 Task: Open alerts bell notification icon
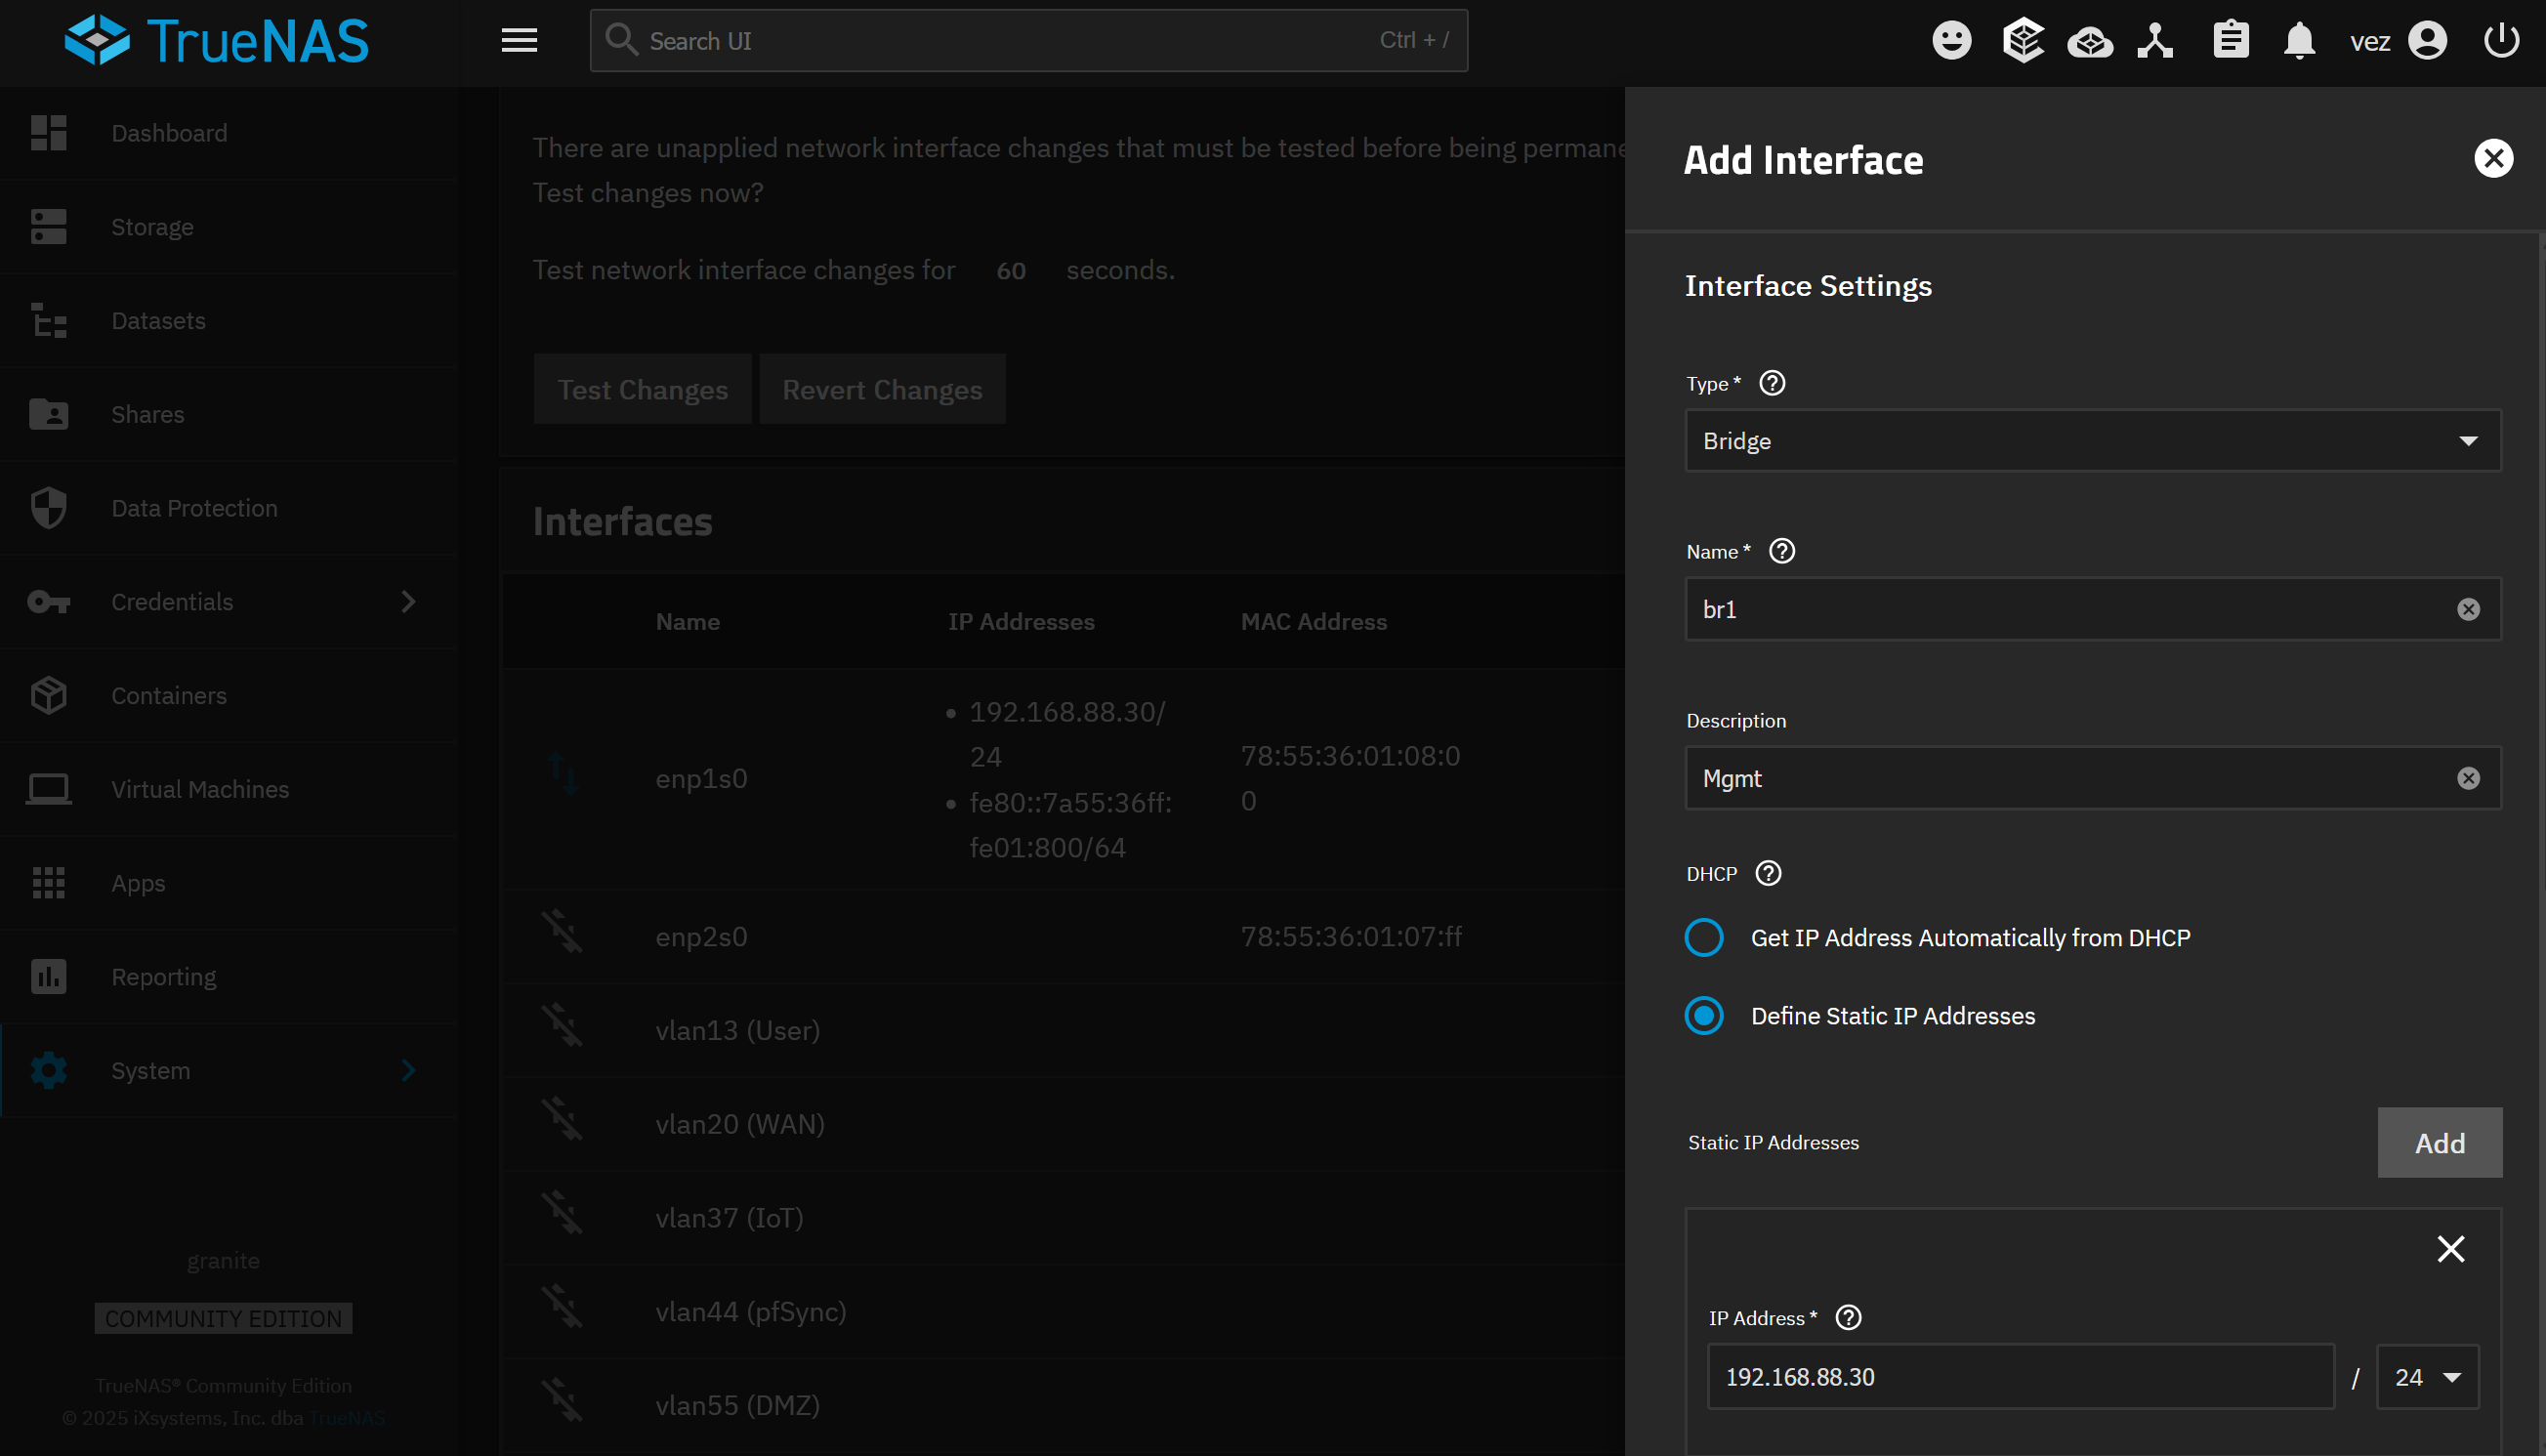(2299, 41)
